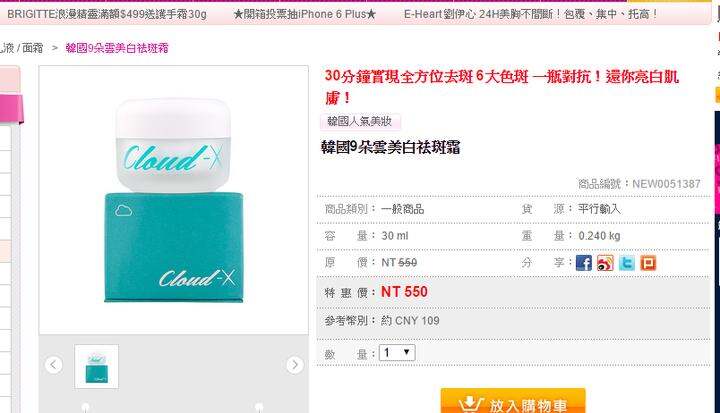
Task: Select the Cloud-X product thumbnail
Action: (x=96, y=367)
